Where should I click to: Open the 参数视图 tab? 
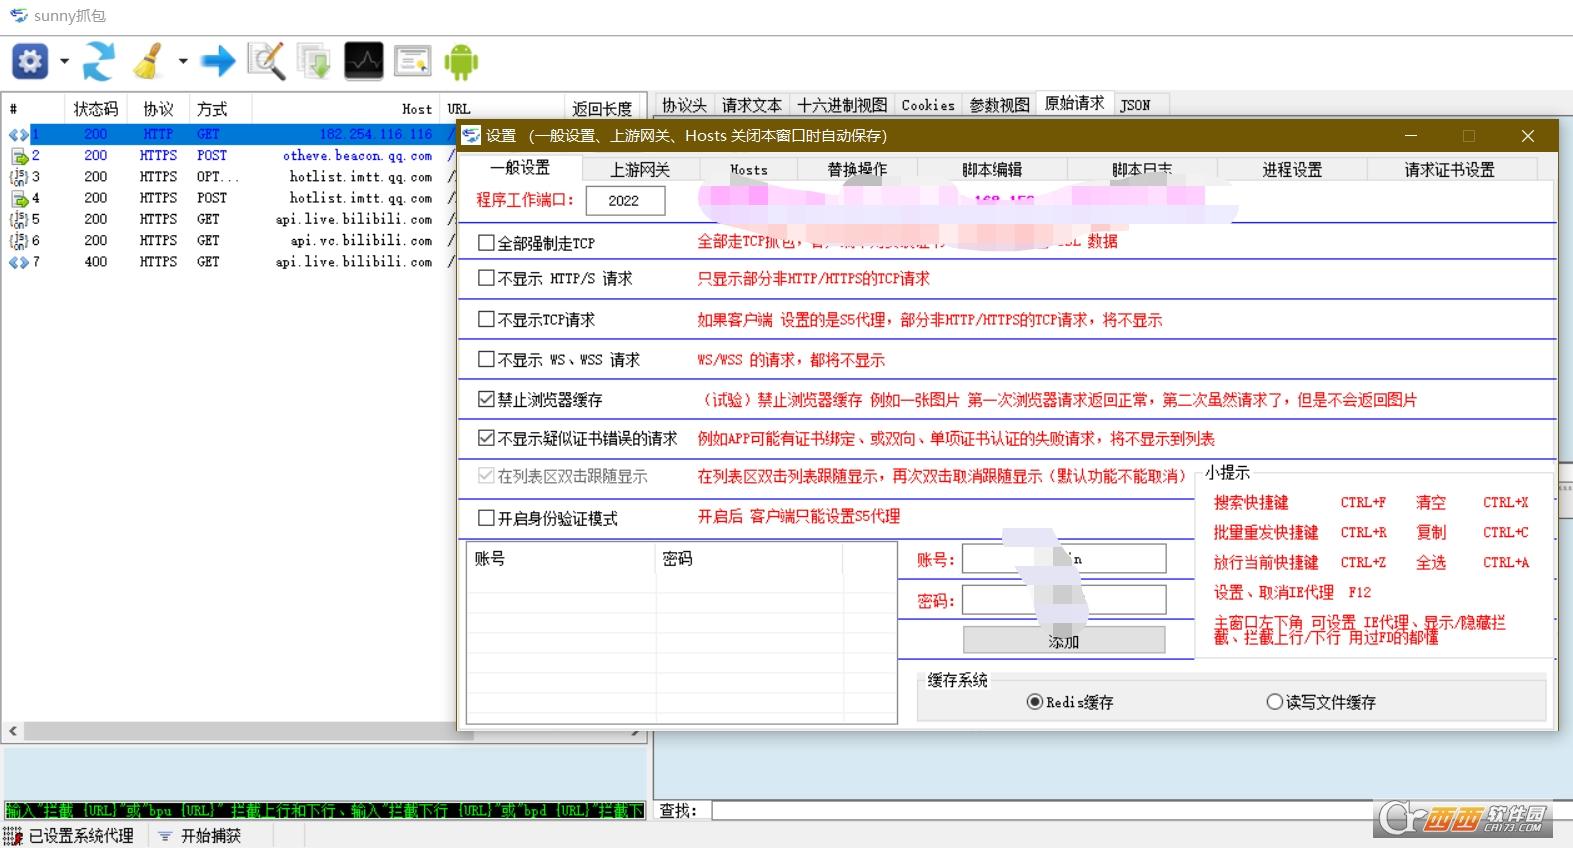coord(999,105)
